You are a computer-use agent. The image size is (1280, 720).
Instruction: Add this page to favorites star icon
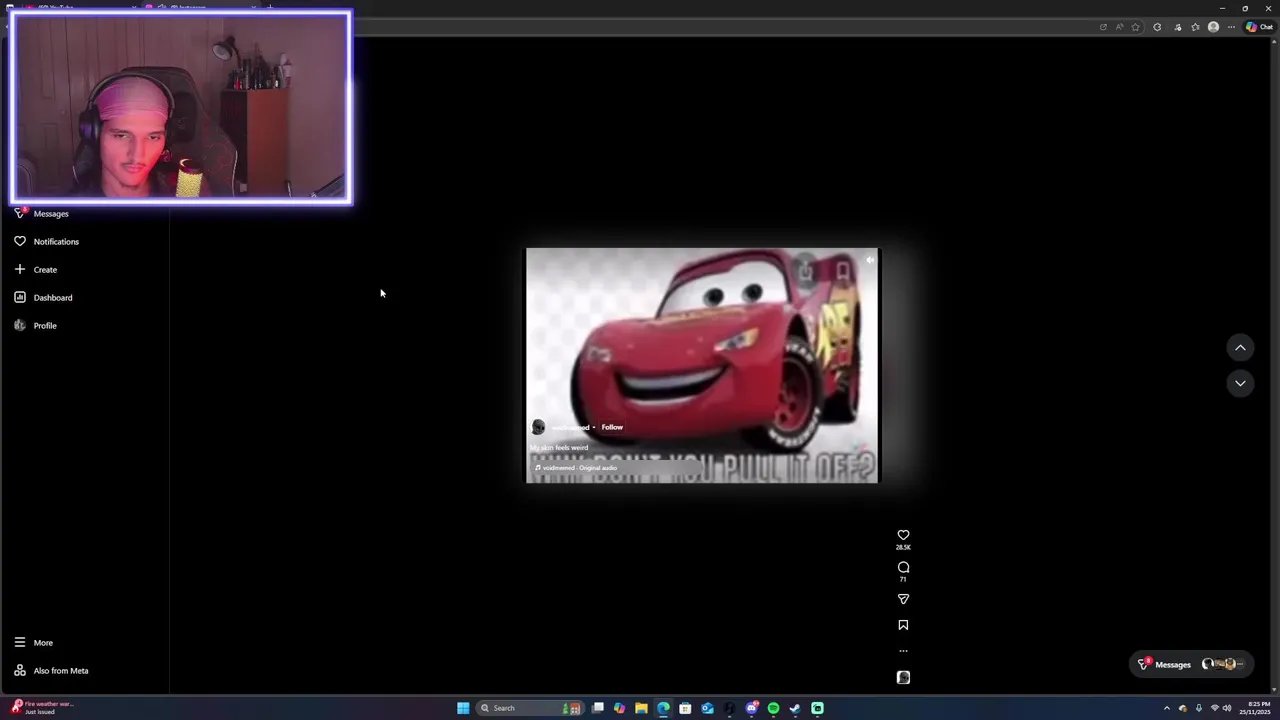(x=1135, y=27)
